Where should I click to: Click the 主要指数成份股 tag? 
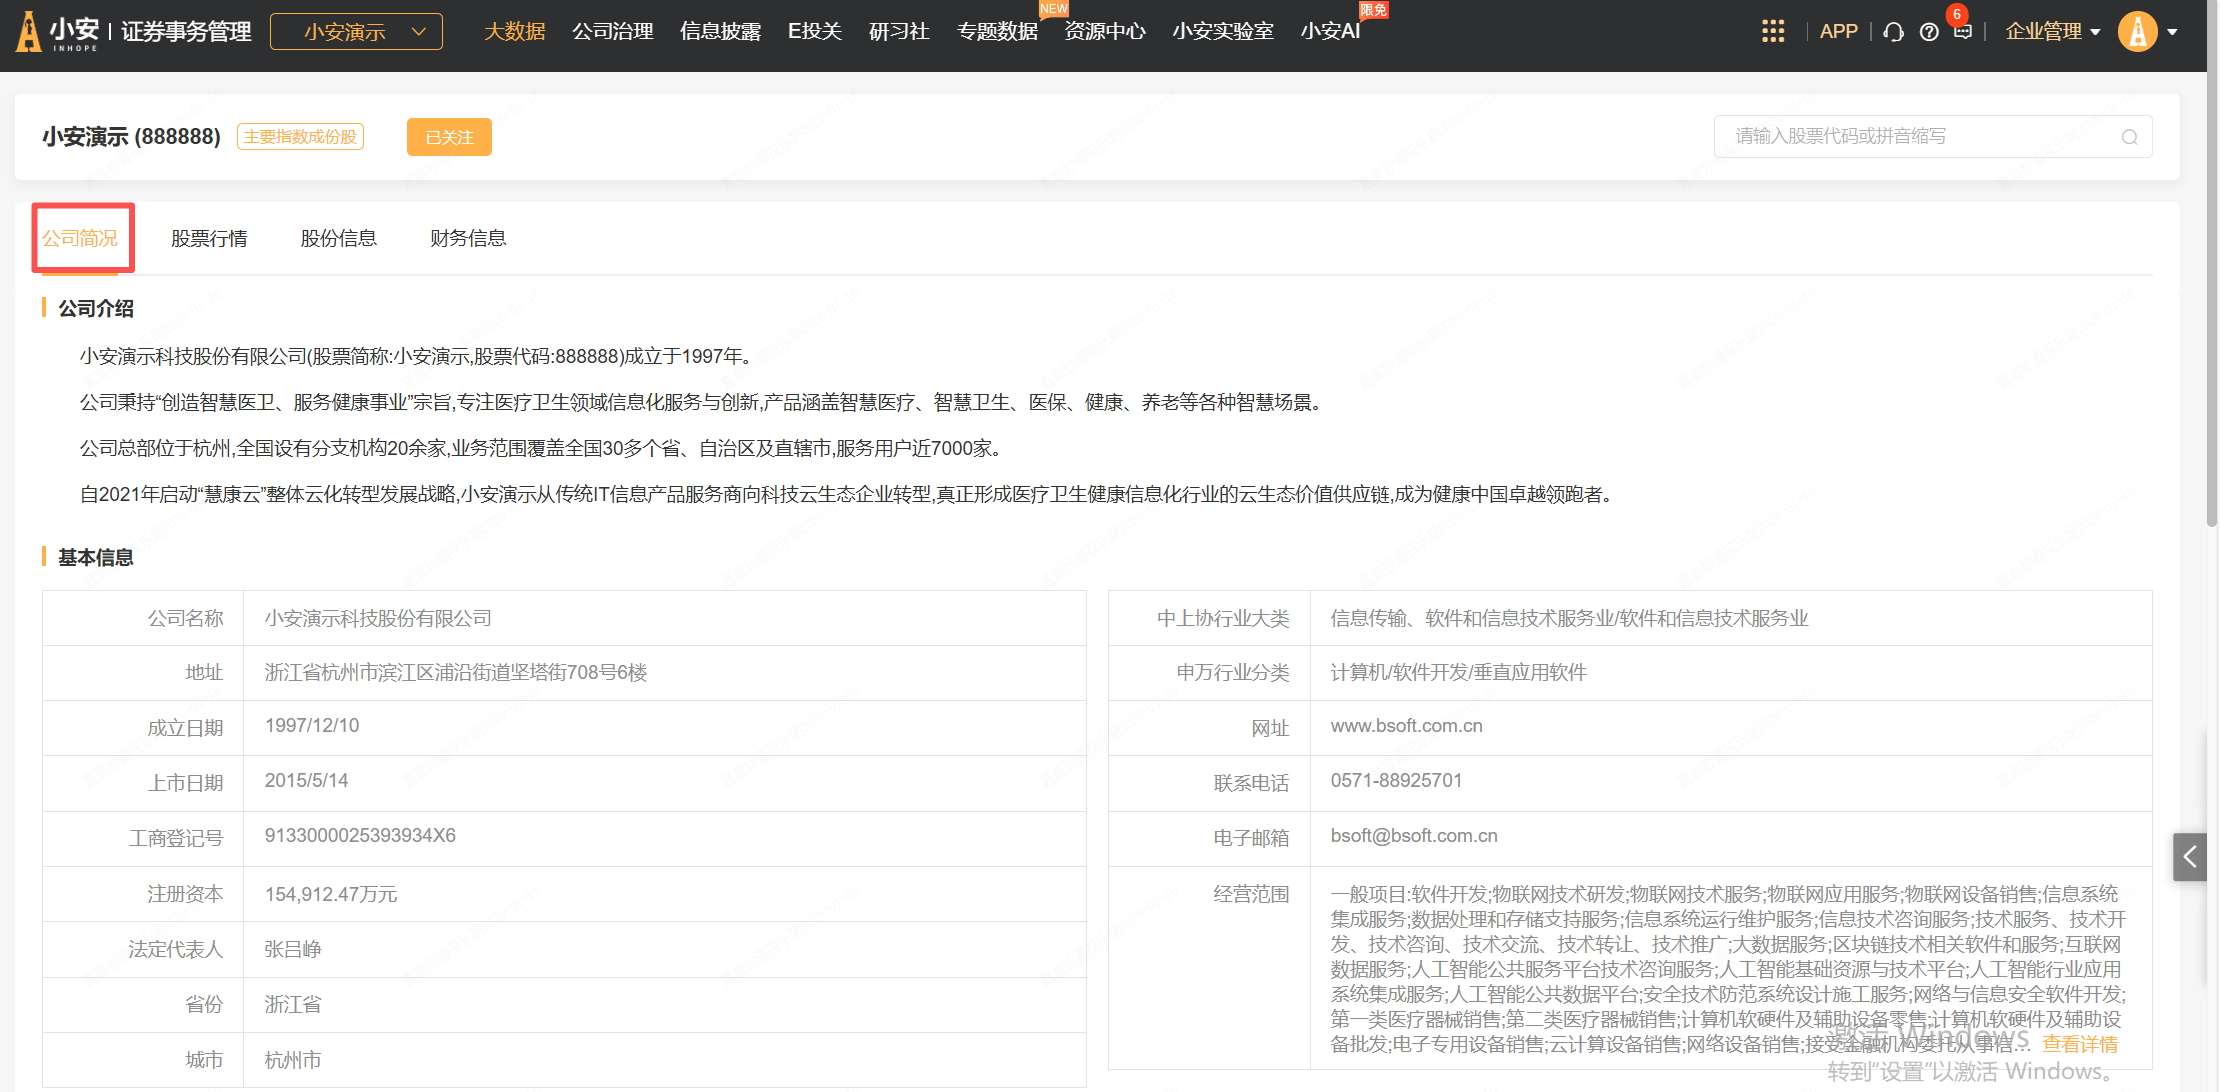click(300, 137)
